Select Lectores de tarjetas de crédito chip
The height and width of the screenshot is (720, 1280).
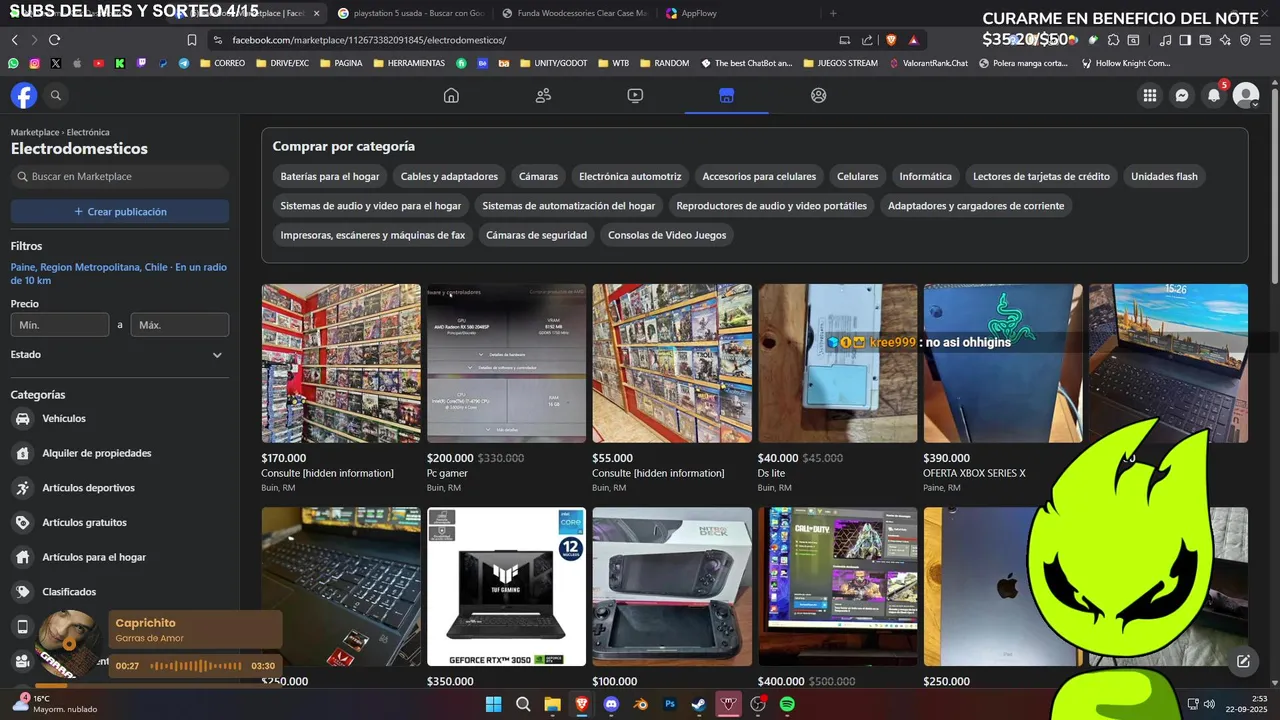pyautogui.click(x=1041, y=176)
